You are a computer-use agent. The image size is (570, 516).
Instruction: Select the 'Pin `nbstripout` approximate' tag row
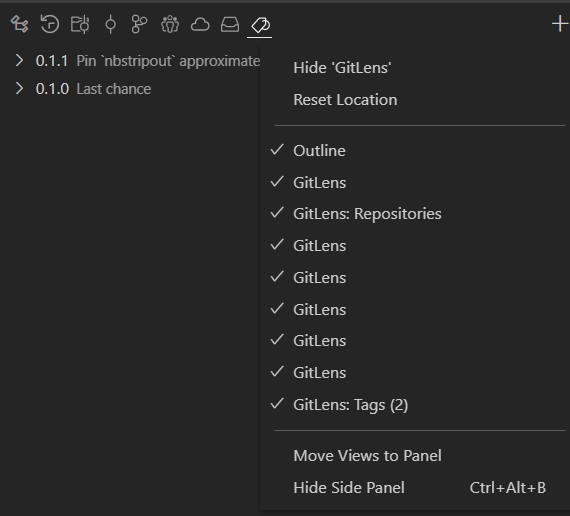click(130, 60)
